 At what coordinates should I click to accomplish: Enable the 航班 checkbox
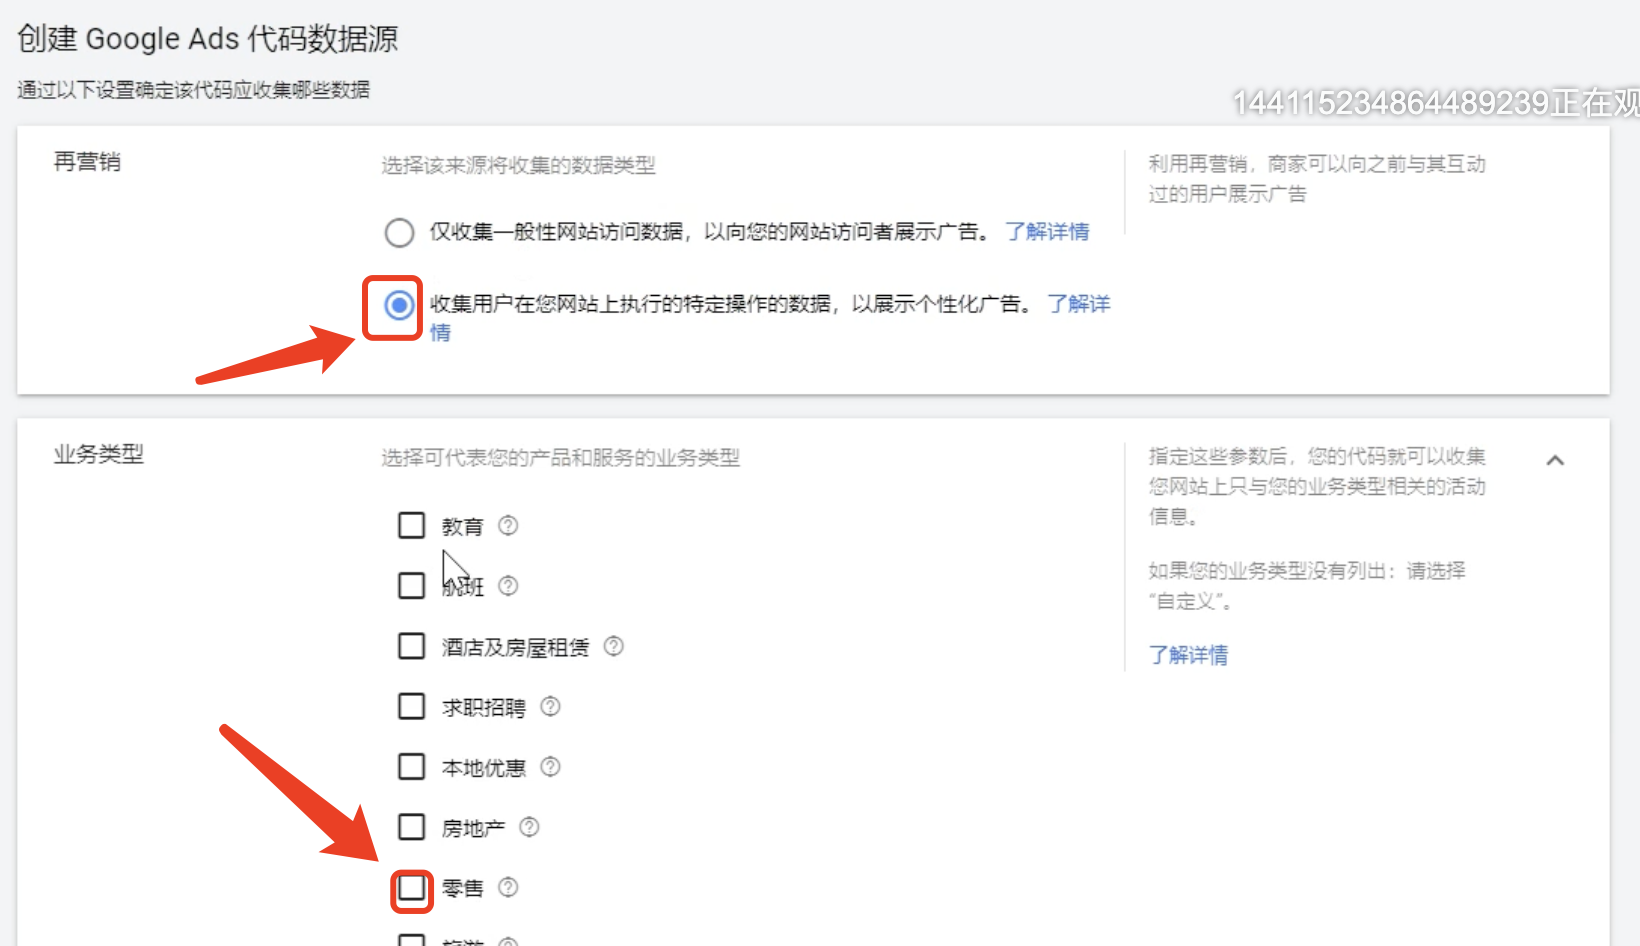coord(411,586)
